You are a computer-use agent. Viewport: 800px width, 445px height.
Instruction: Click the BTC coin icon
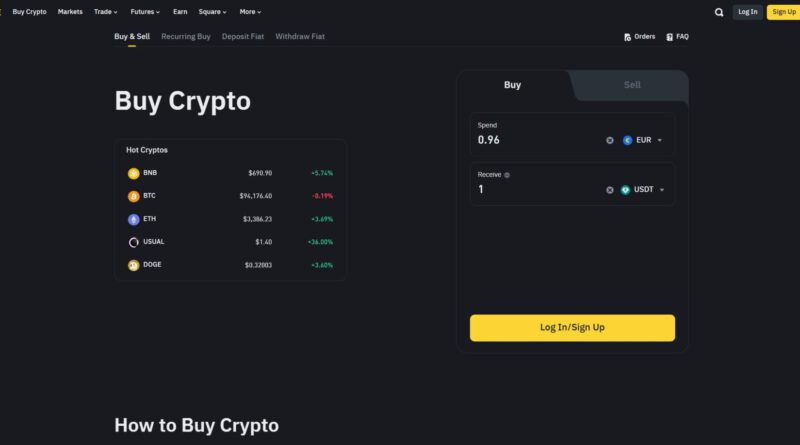(x=133, y=196)
